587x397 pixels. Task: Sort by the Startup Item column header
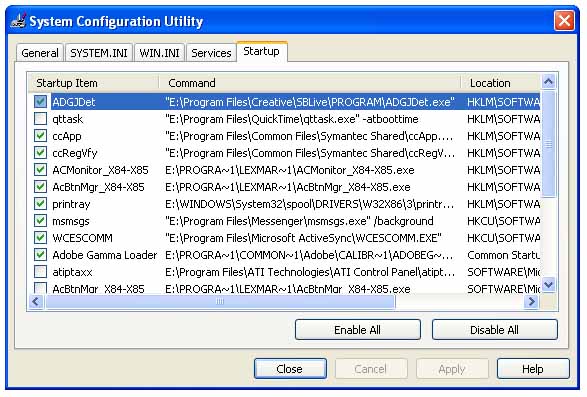point(94,83)
